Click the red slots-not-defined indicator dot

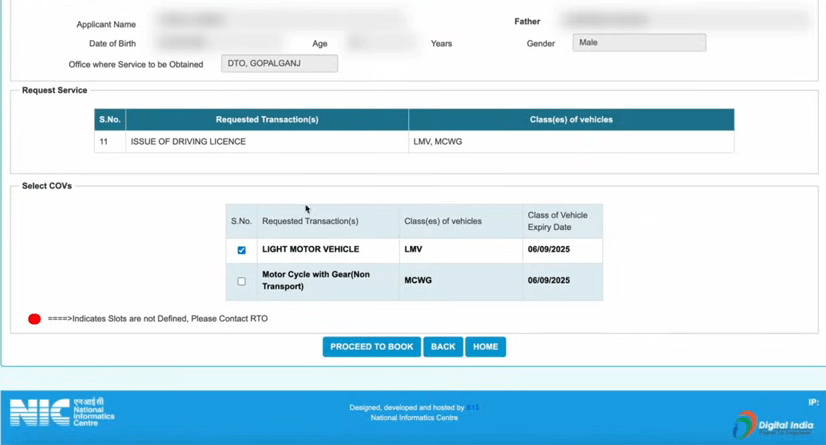point(34,319)
